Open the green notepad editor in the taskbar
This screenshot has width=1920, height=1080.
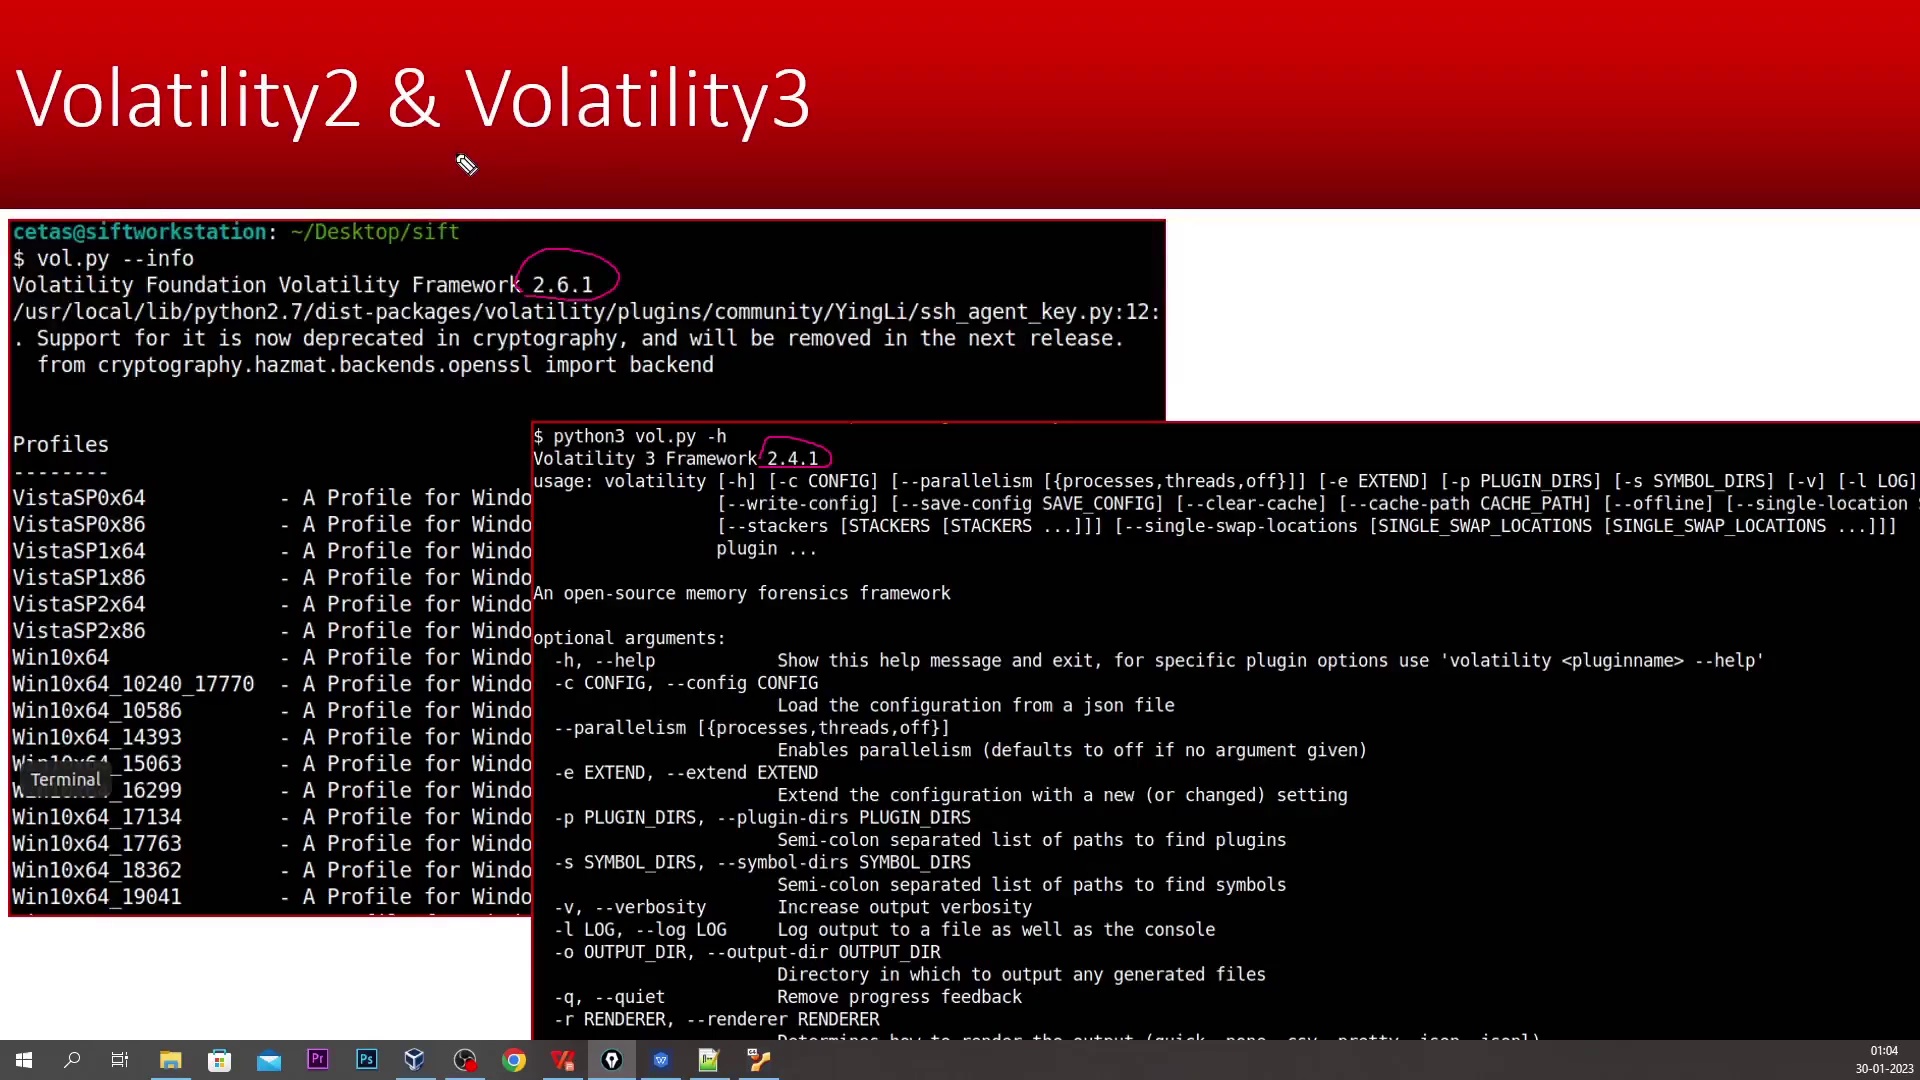709,1060
